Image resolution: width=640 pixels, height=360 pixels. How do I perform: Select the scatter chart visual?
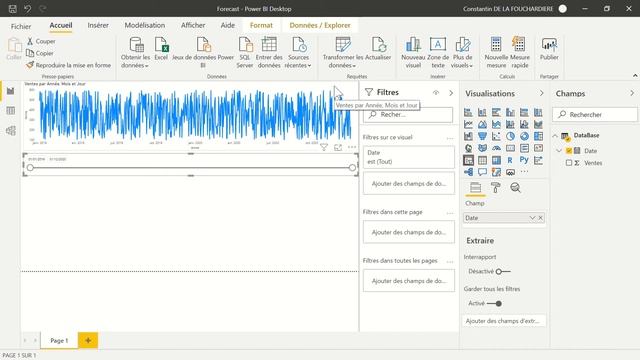coord(496,136)
